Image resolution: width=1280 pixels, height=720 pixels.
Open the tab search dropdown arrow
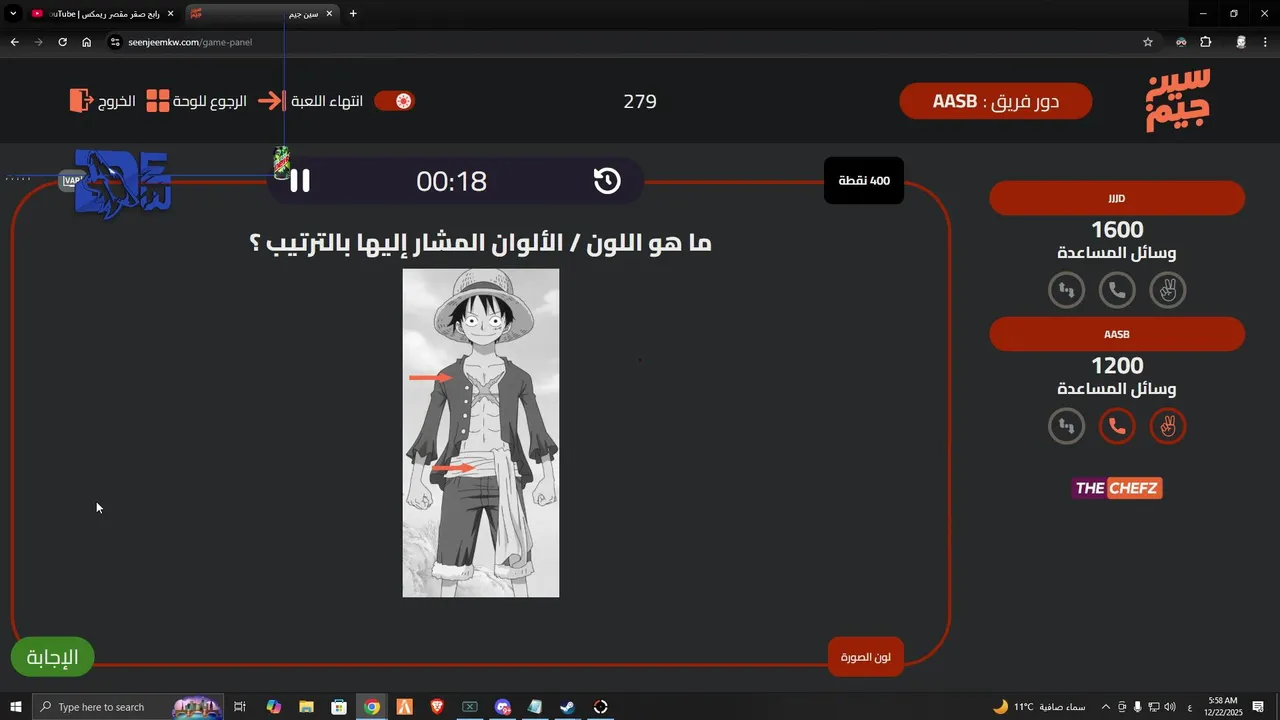pos(14,14)
